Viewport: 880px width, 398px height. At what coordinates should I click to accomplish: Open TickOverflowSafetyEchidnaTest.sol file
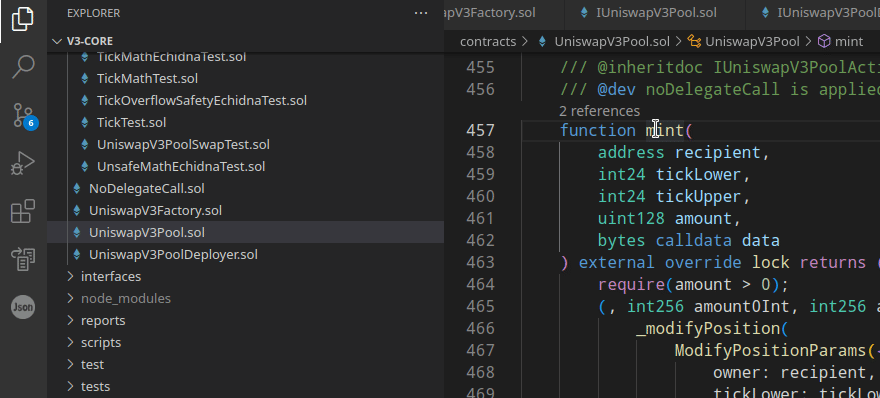pyautogui.click(x=201, y=100)
